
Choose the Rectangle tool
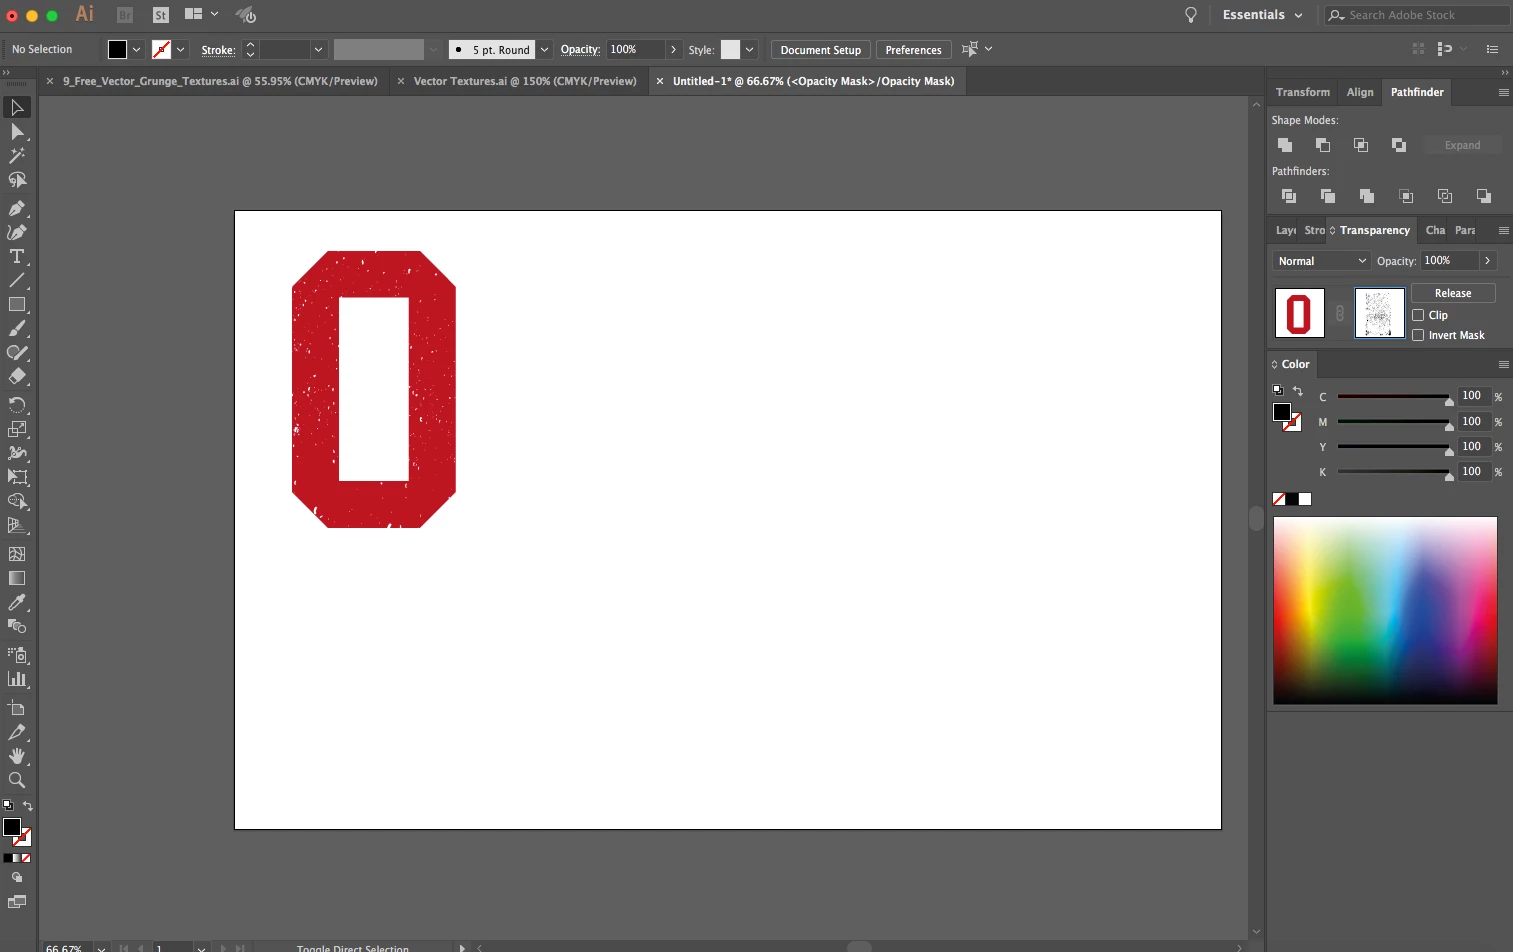(x=17, y=304)
